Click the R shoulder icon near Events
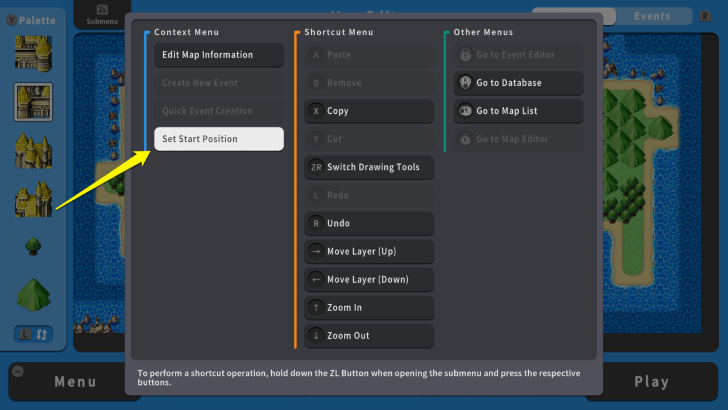Viewport: 728px width, 410px height. [705, 16]
